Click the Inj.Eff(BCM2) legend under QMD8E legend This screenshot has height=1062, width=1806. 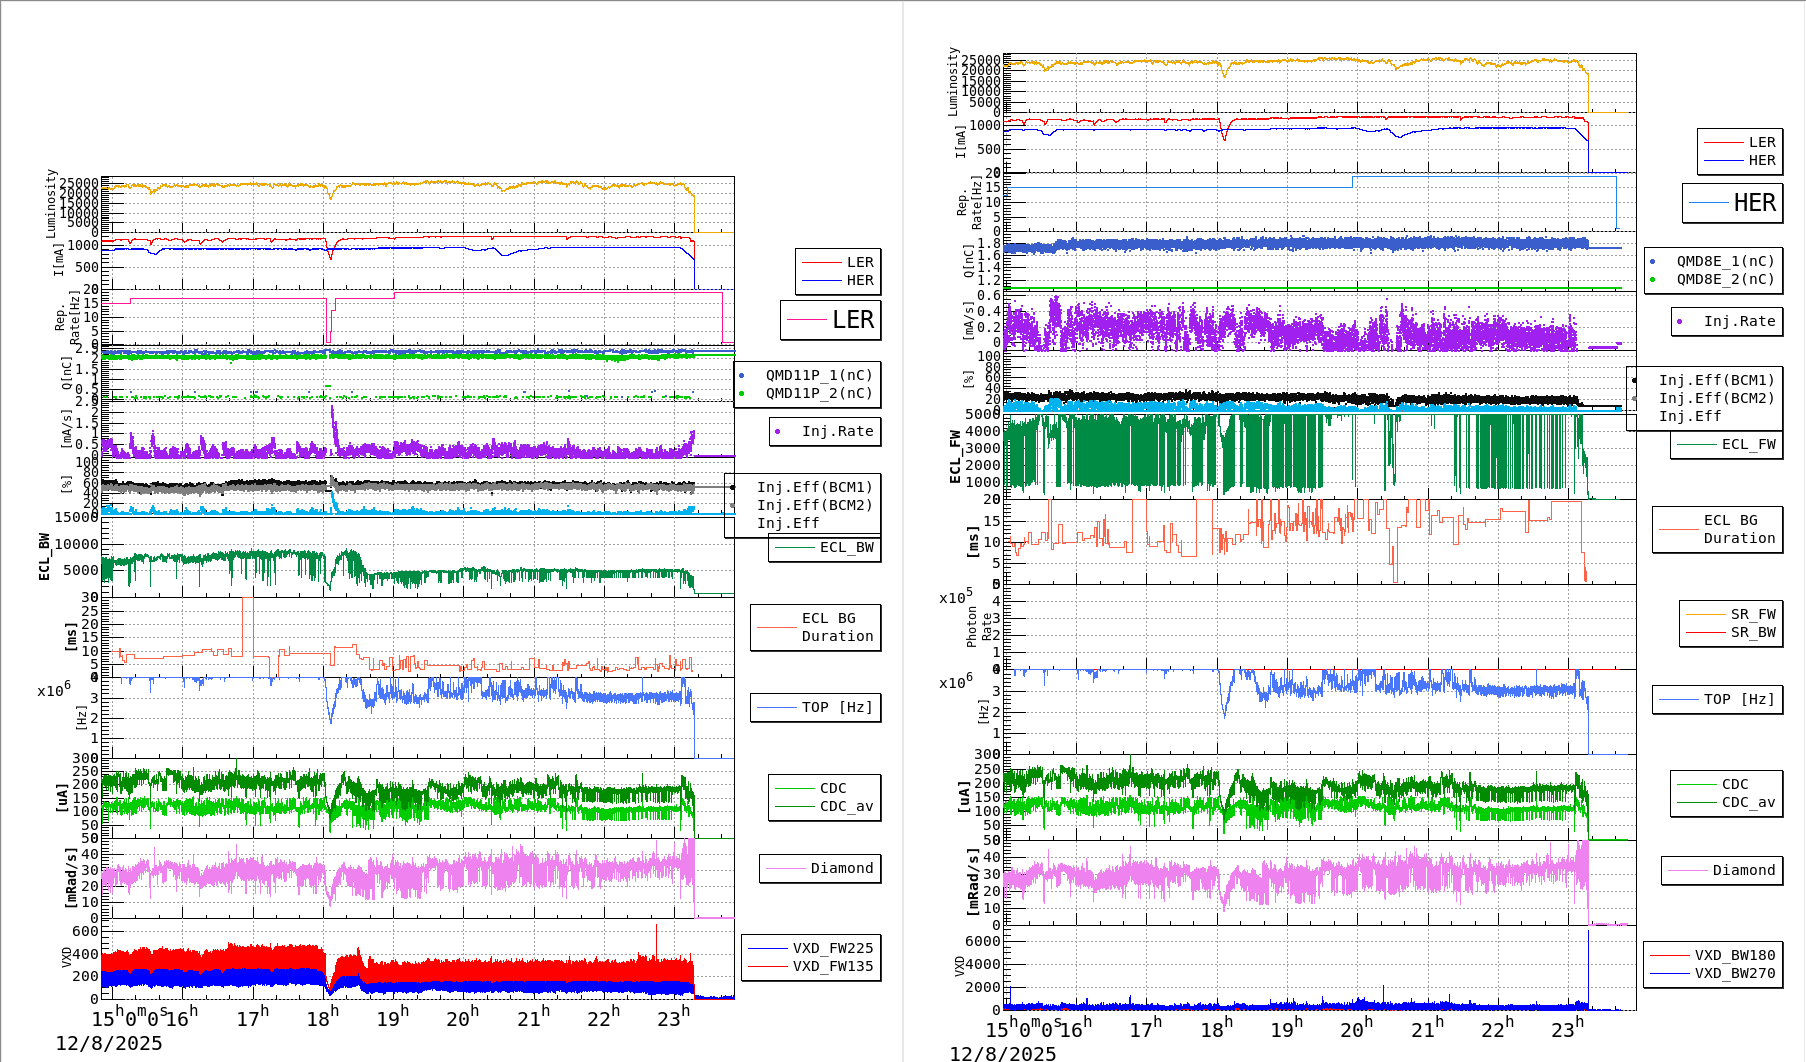[x=1716, y=398]
